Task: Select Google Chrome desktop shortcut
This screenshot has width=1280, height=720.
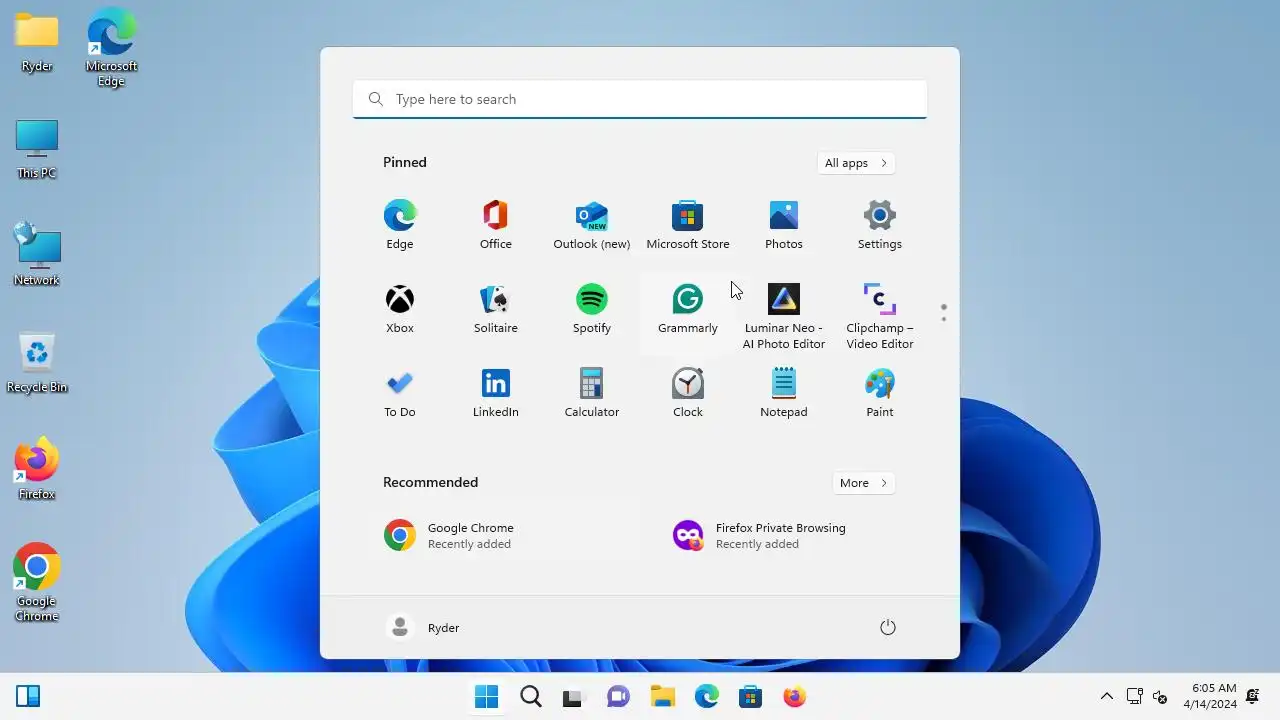Action: (37, 582)
